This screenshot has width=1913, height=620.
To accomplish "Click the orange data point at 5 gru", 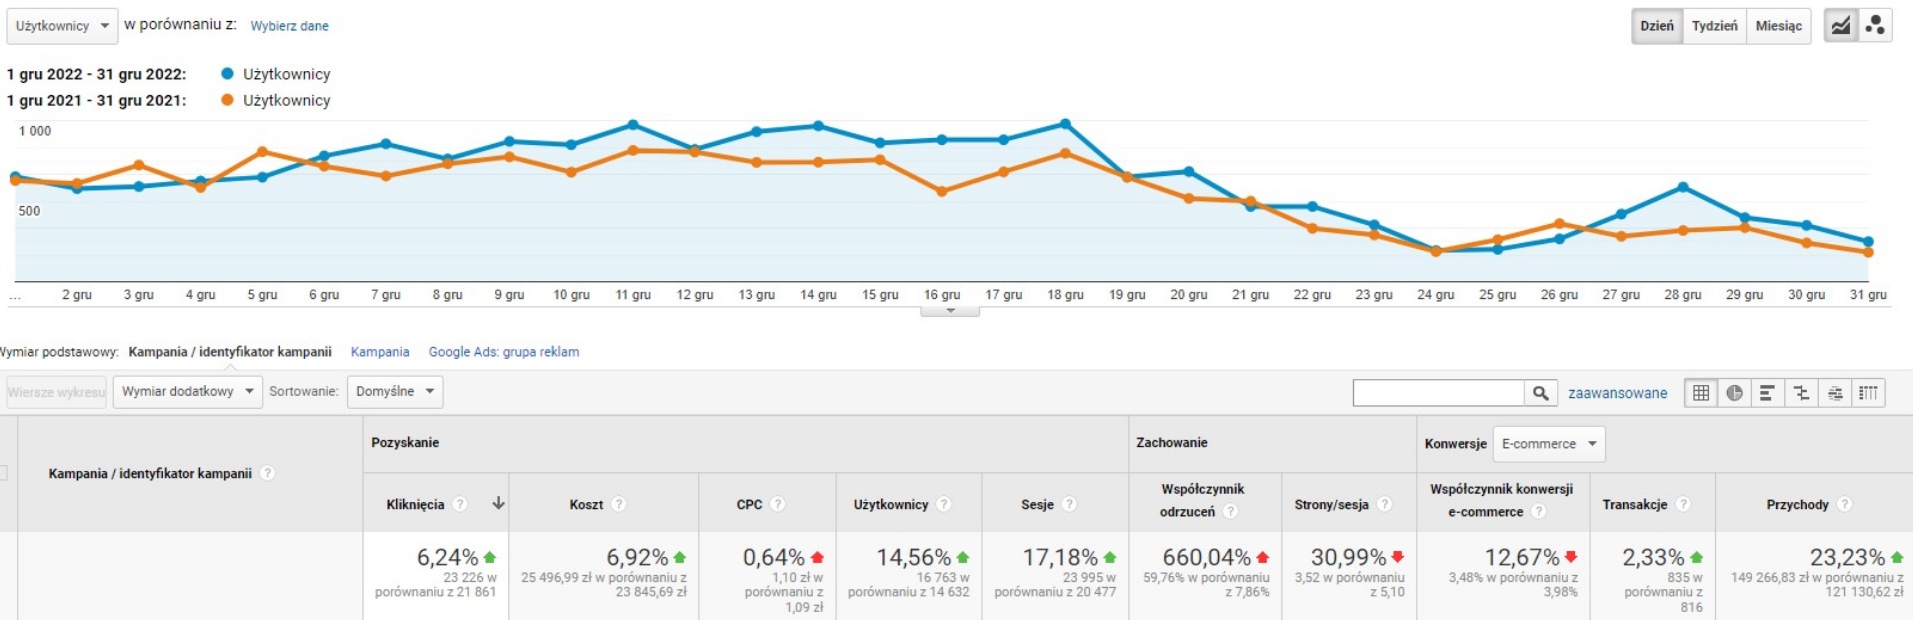I will pyautogui.click(x=262, y=152).
